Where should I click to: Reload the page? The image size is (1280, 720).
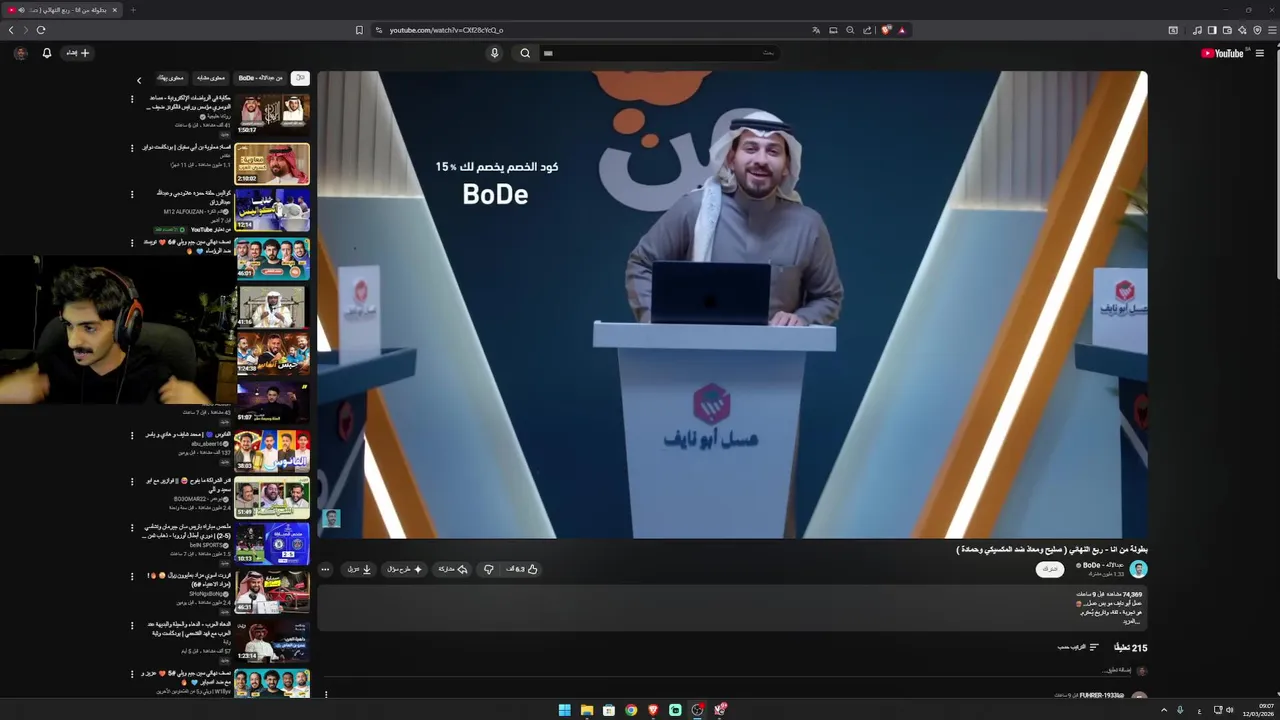pyautogui.click(x=41, y=30)
